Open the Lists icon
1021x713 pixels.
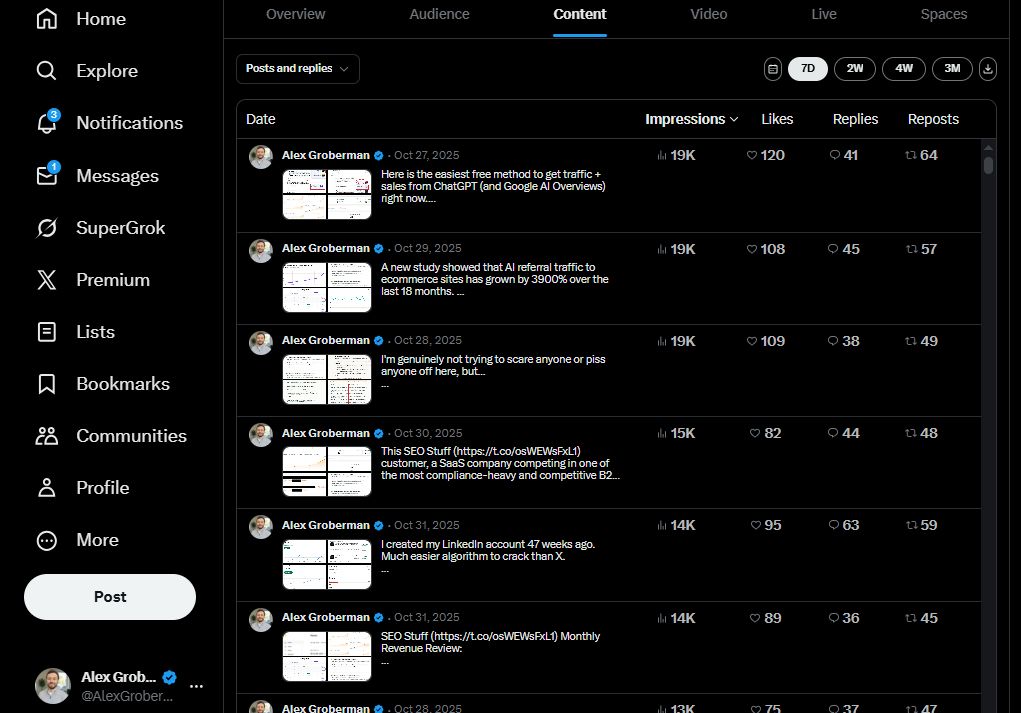click(x=46, y=332)
